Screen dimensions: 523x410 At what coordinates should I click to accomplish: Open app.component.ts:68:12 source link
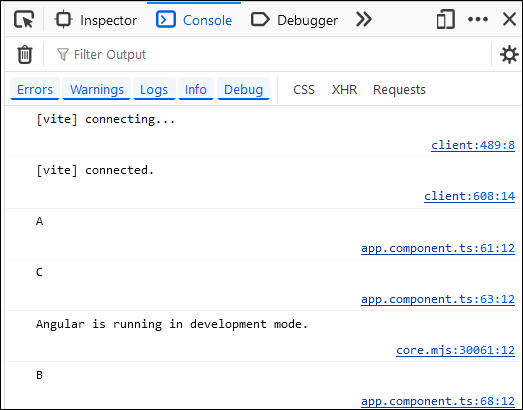click(438, 401)
